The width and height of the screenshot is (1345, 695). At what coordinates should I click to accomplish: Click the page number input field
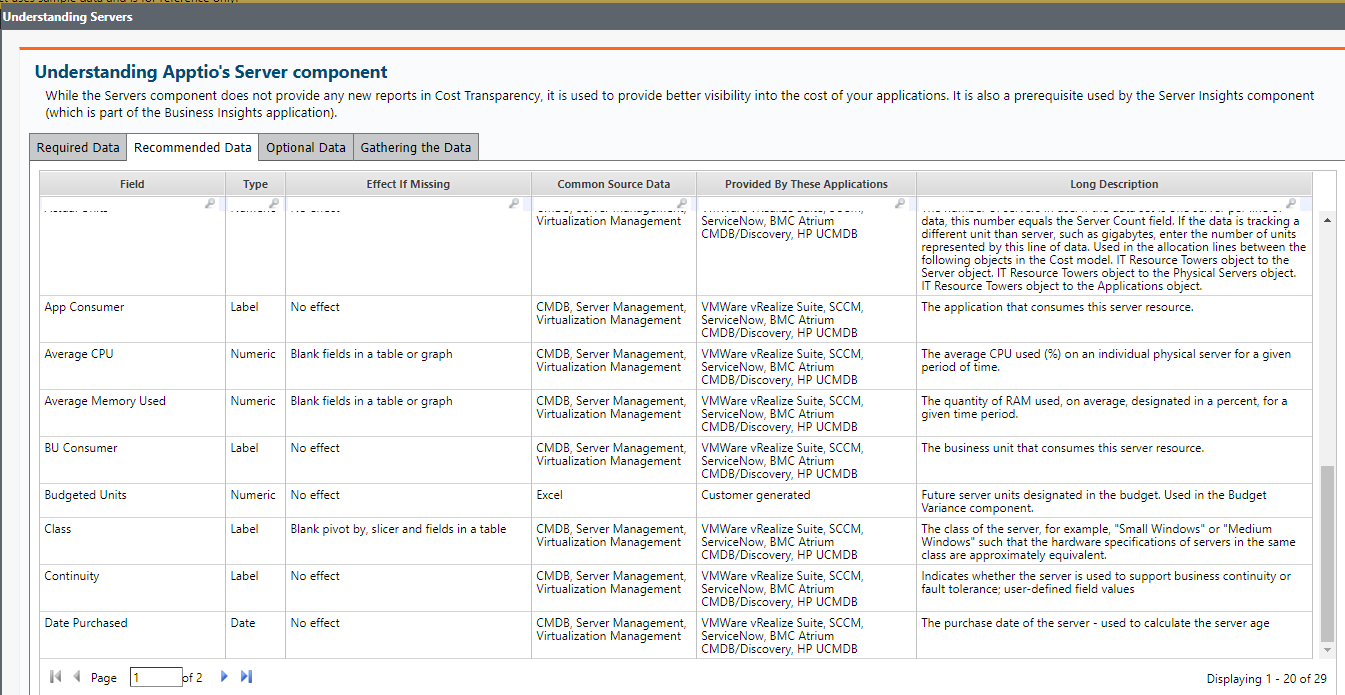pyautogui.click(x=156, y=677)
